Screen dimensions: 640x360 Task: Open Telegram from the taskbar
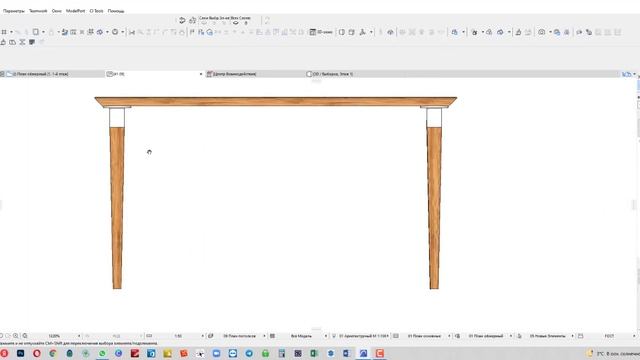(x=249, y=353)
